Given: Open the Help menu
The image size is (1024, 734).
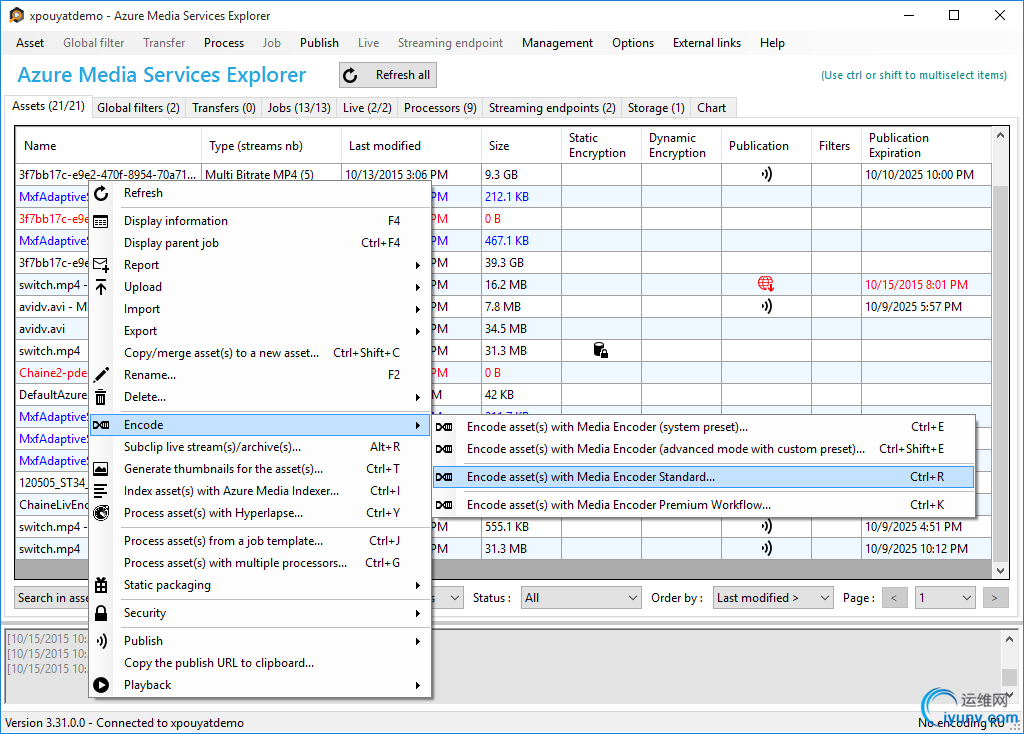Looking at the screenshot, I should pos(772,43).
